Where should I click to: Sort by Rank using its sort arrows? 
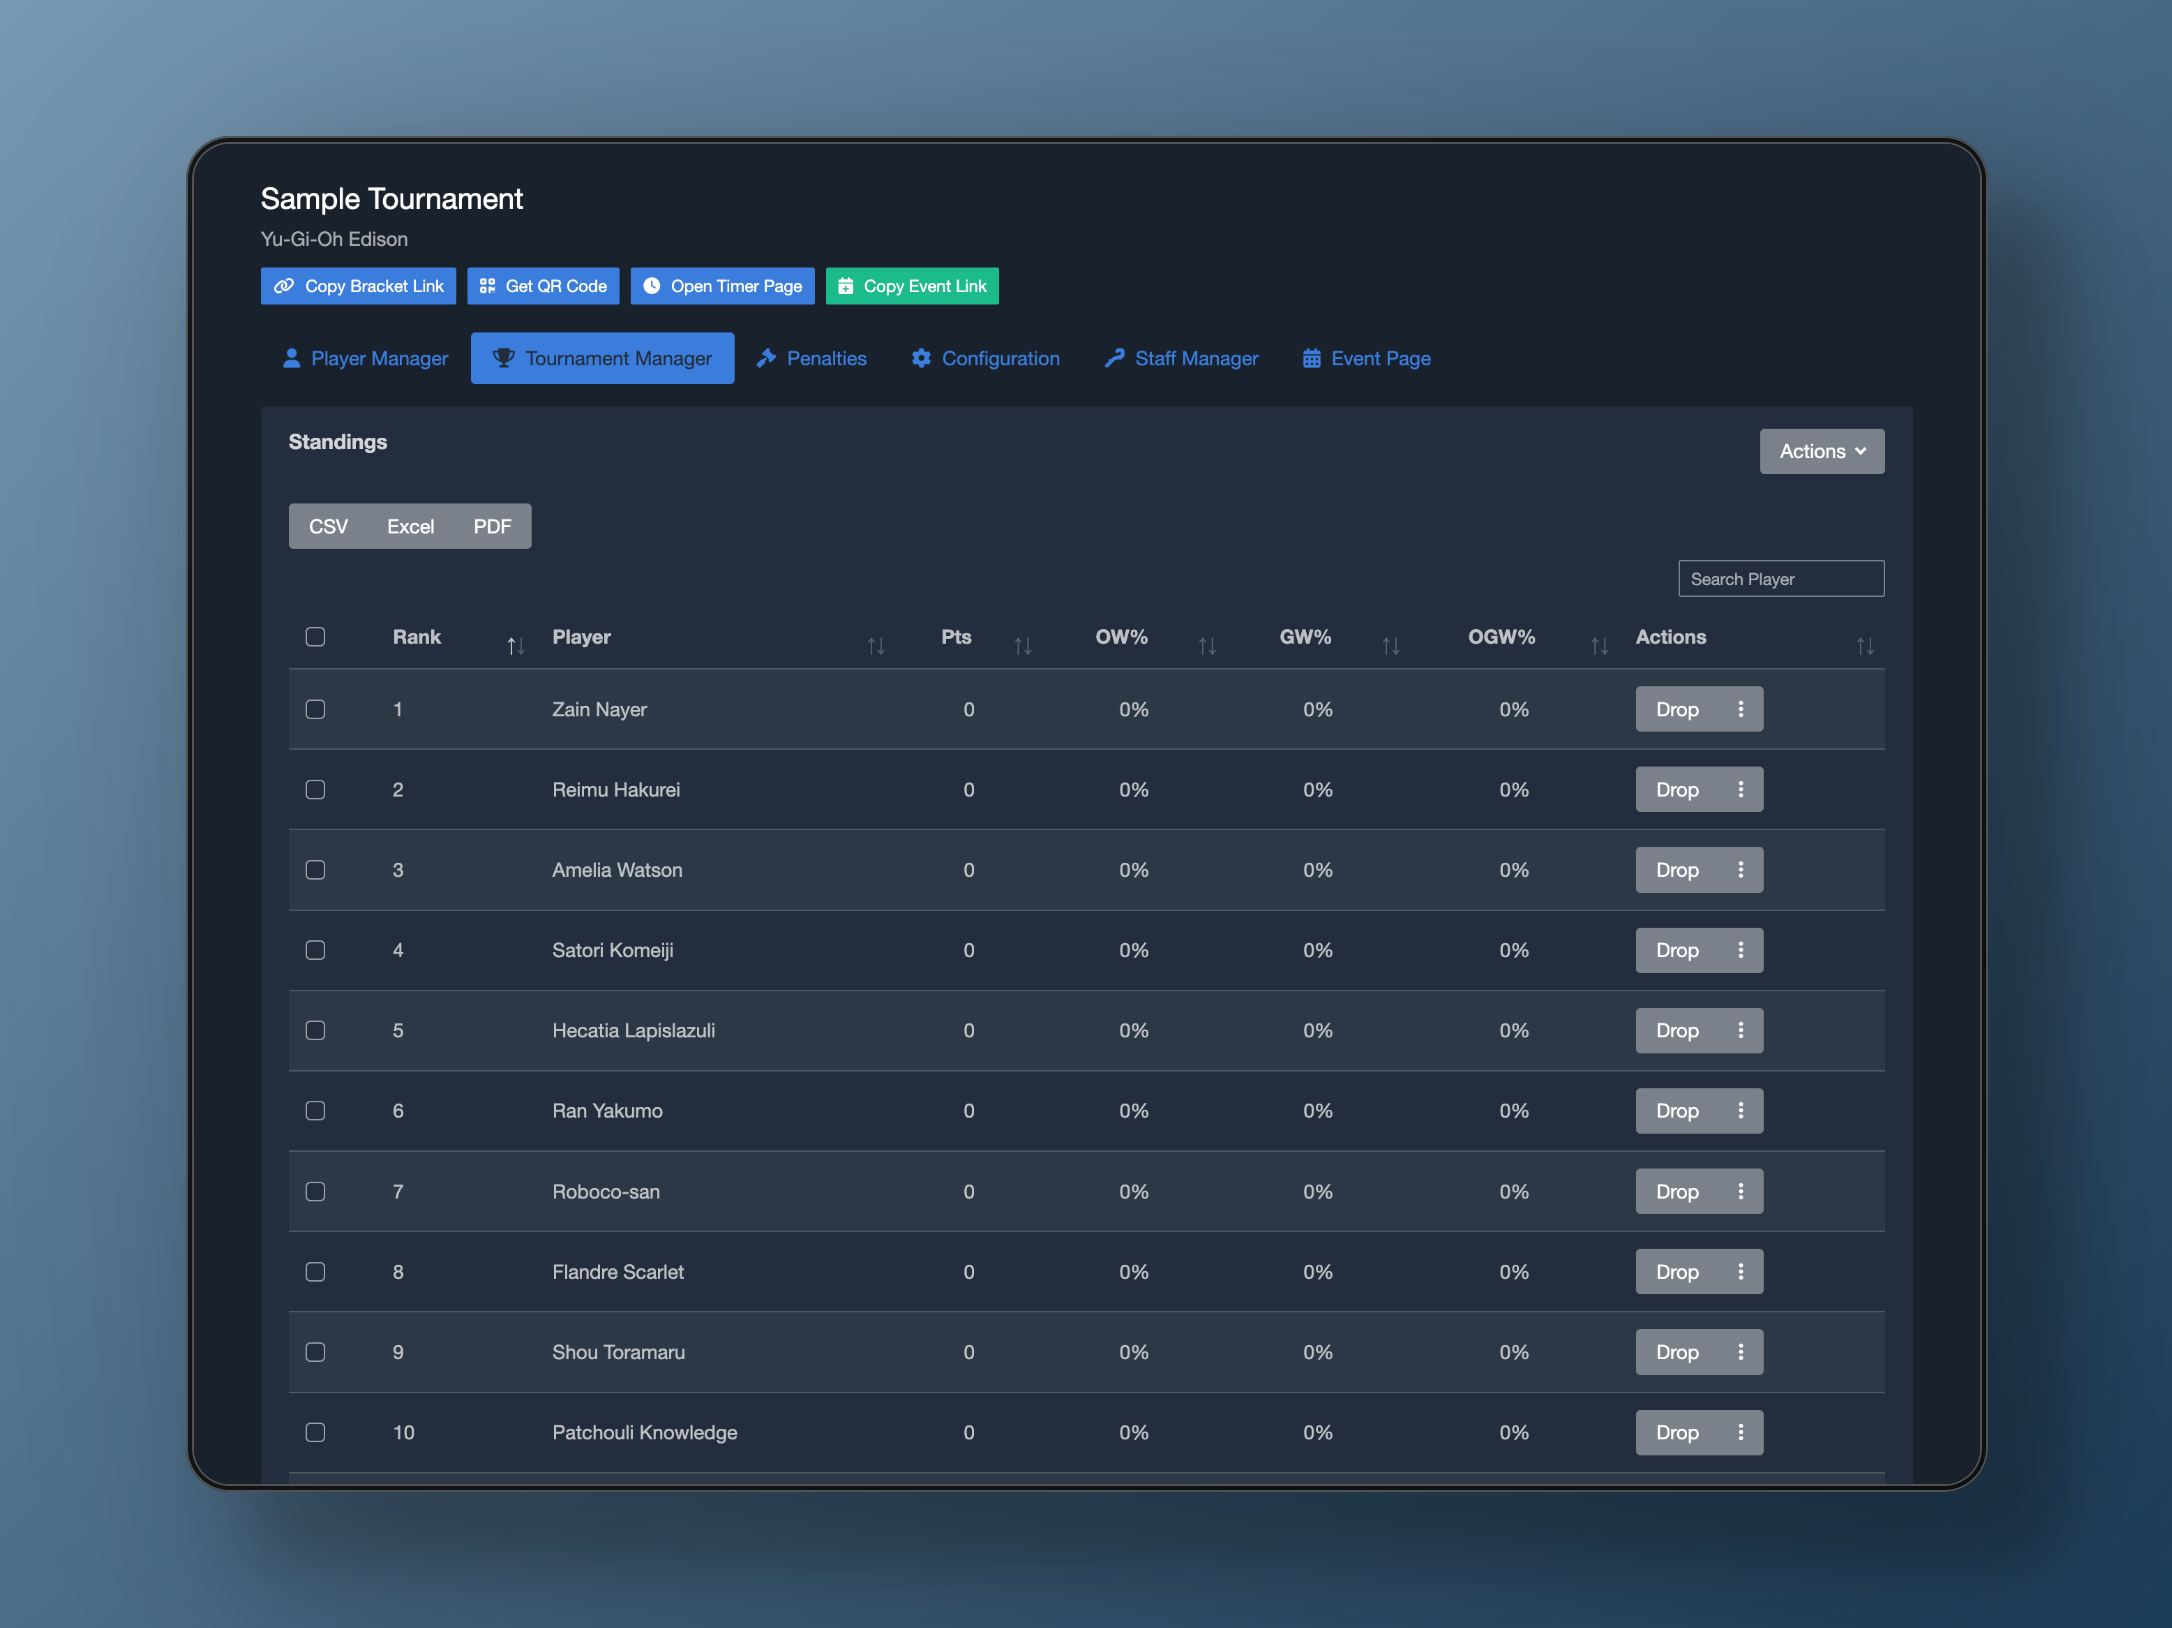pyautogui.click(x=515, y=646)
